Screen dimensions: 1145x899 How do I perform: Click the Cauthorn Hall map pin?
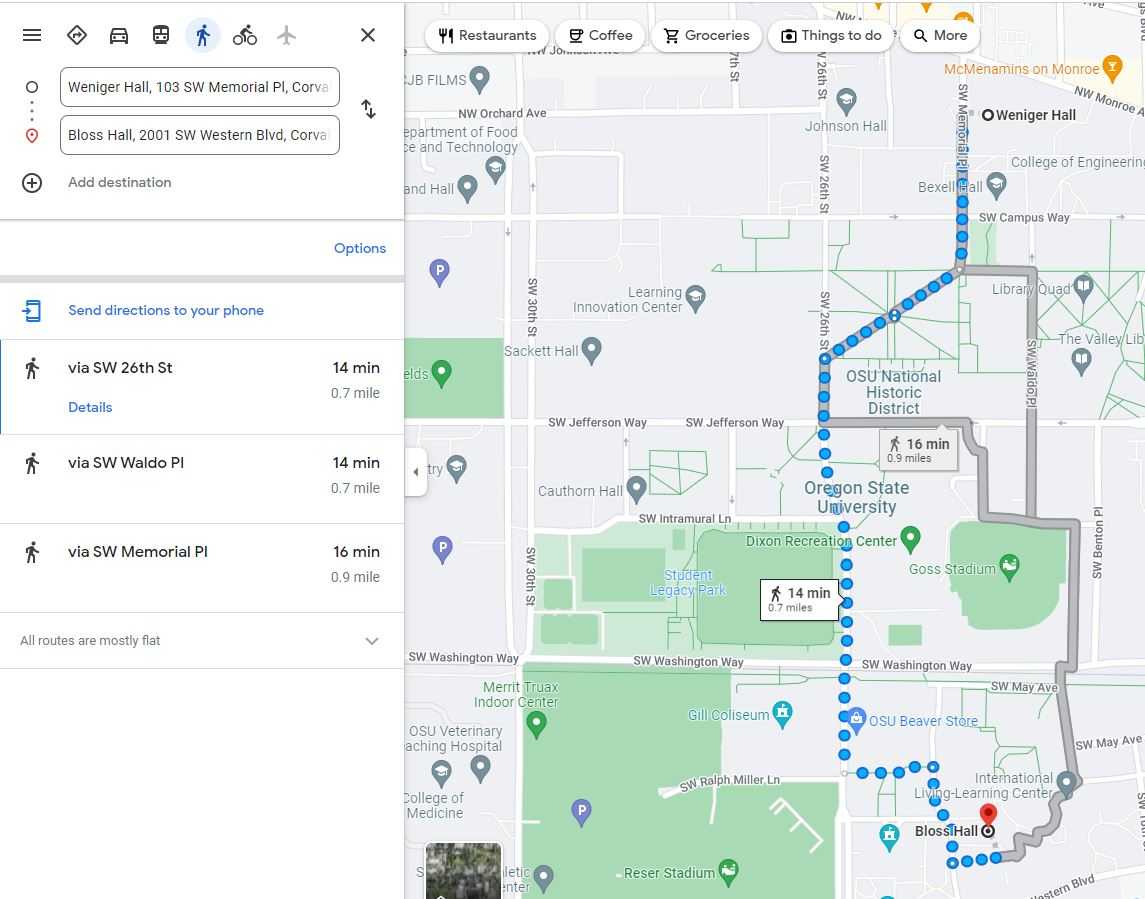pos(637,489)
